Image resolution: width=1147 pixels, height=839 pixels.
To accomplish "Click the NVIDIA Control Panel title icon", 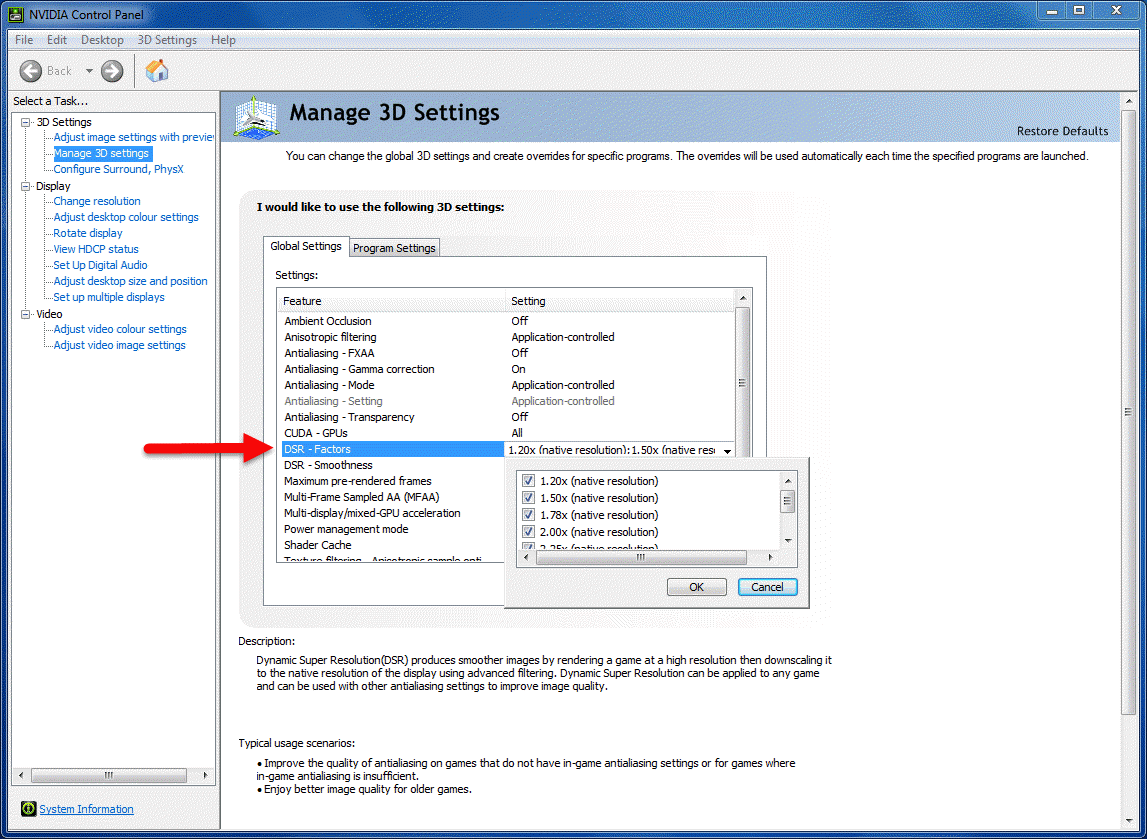I will (15, 14).
